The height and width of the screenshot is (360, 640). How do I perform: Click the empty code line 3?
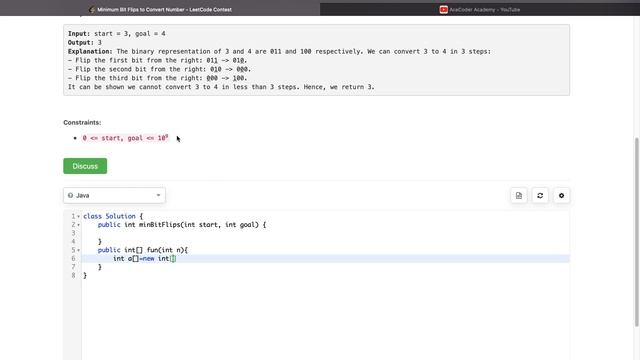[x=325, y=233]
